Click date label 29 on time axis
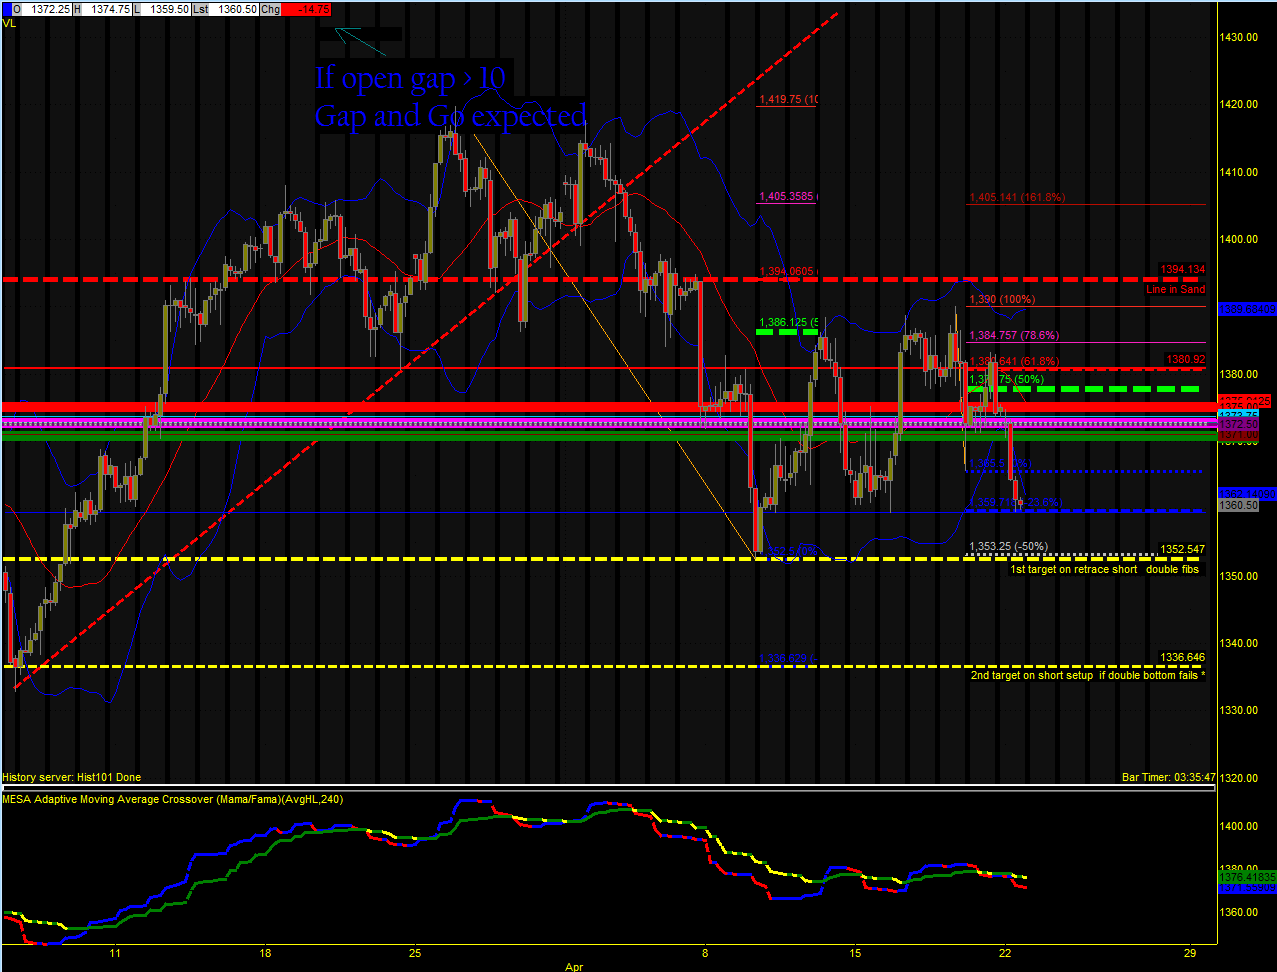 coord(1189,953)
